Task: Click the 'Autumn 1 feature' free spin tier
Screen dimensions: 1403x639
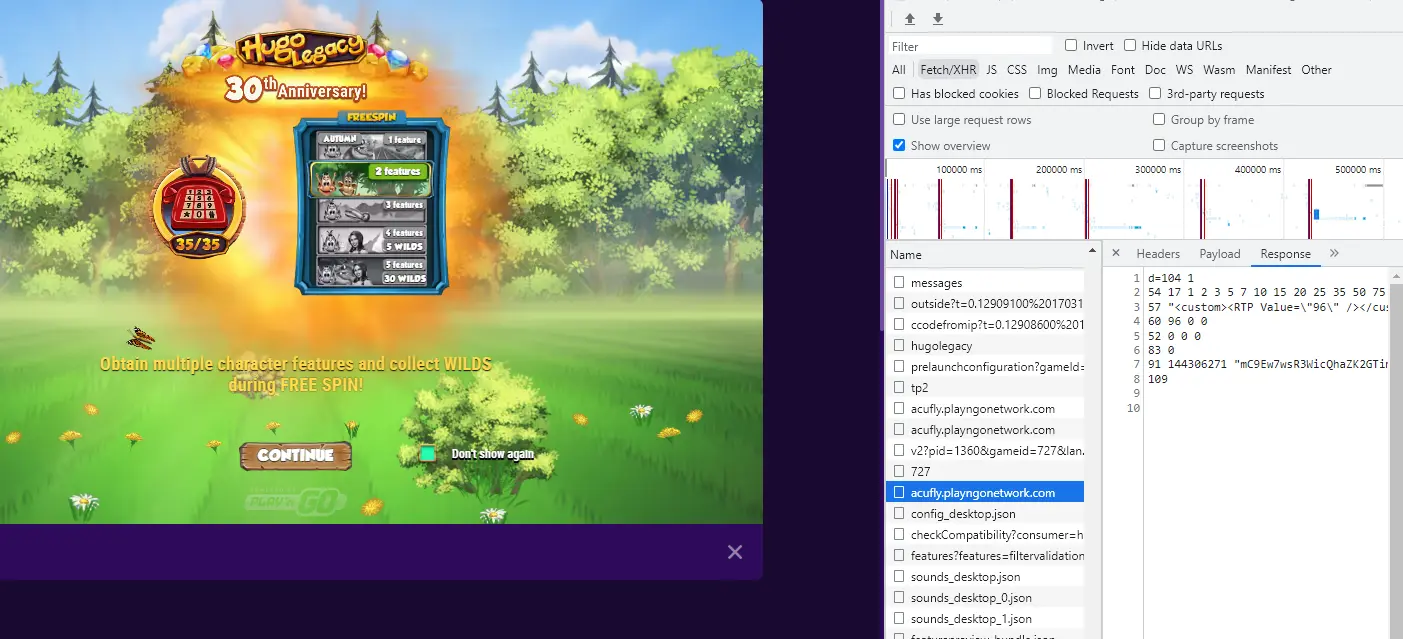Action: click(x=371, y=145)
